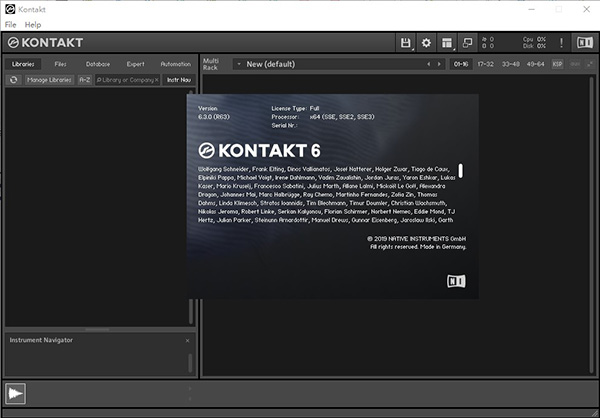Open settings via the gear icon
The height and width of the screenshot is (418, 600).
[x=426, y=43]
